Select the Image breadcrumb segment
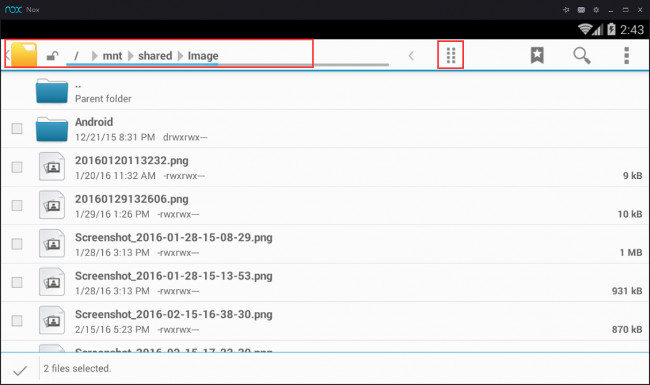650x385 pixels. (x=203, y=56)
